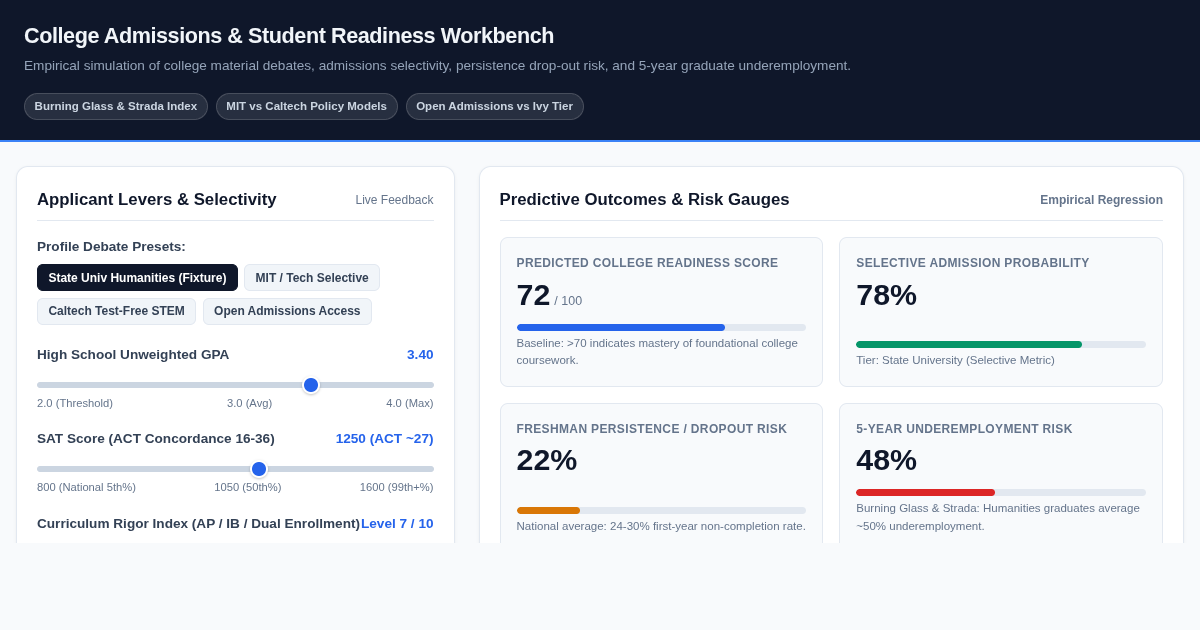Click the 1050 (50th%) SAT scale label
The width and height of the screenshot is (1200, 630).
tap(248, 487)
